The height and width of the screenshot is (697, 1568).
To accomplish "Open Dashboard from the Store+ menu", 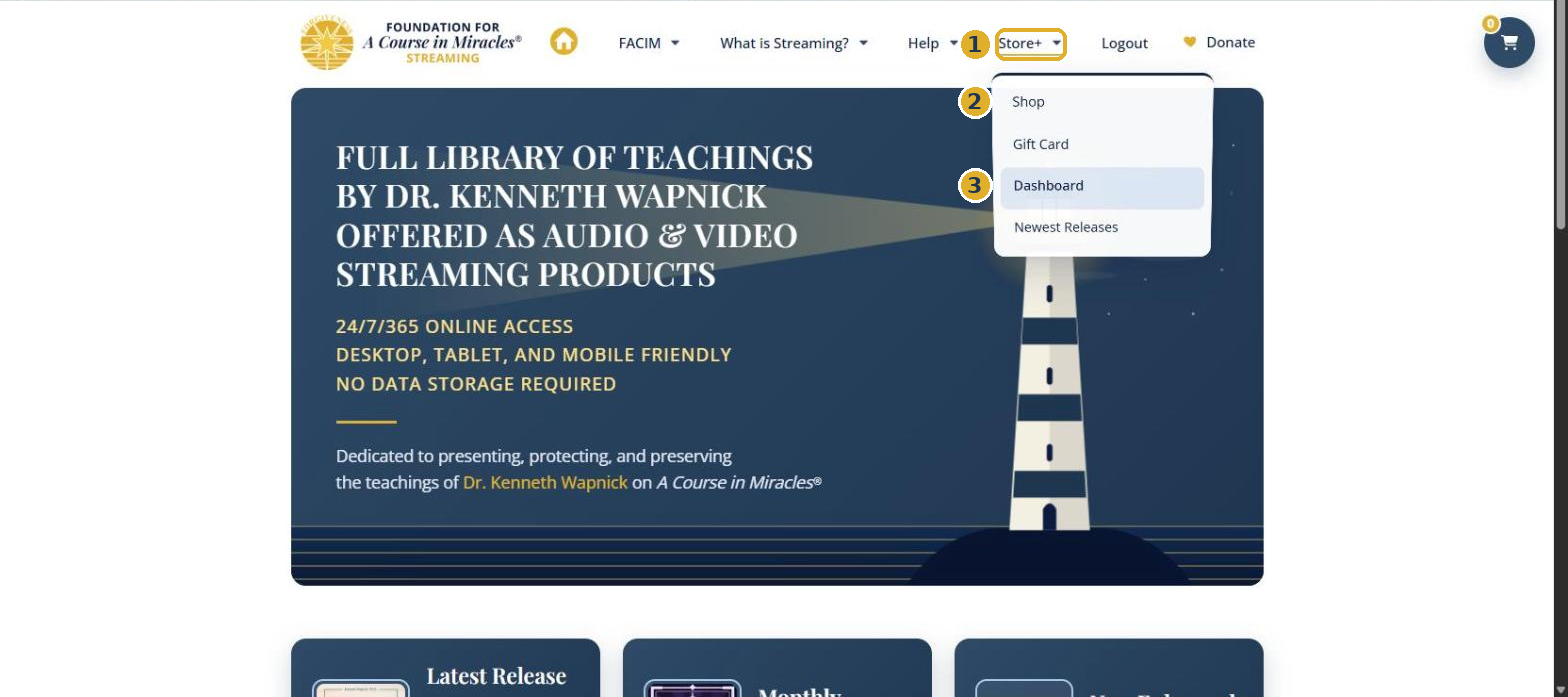I will click(1102, 186).
